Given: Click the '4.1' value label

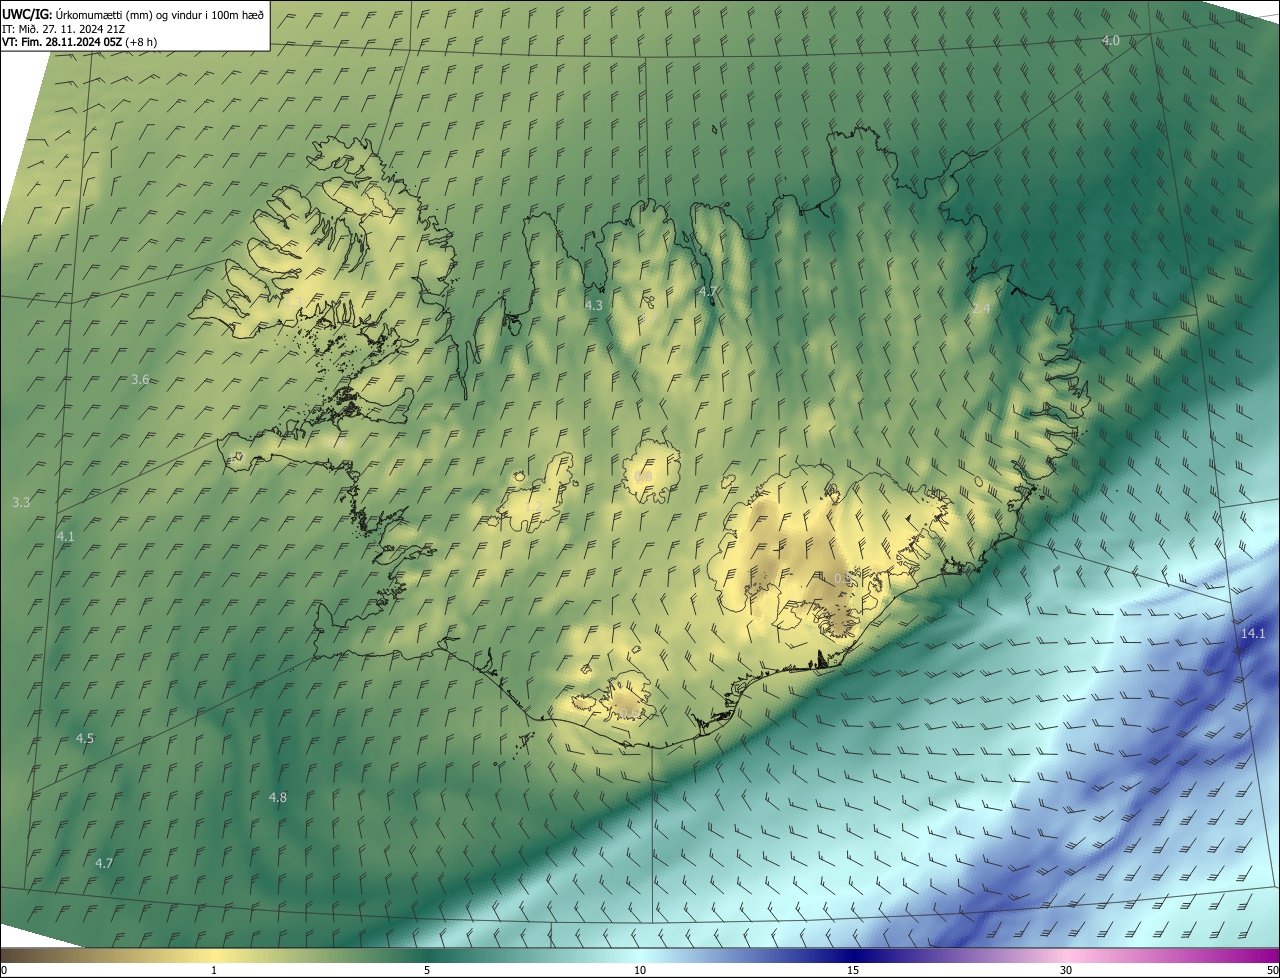Looking at the screenshot, I should (66, 537).
